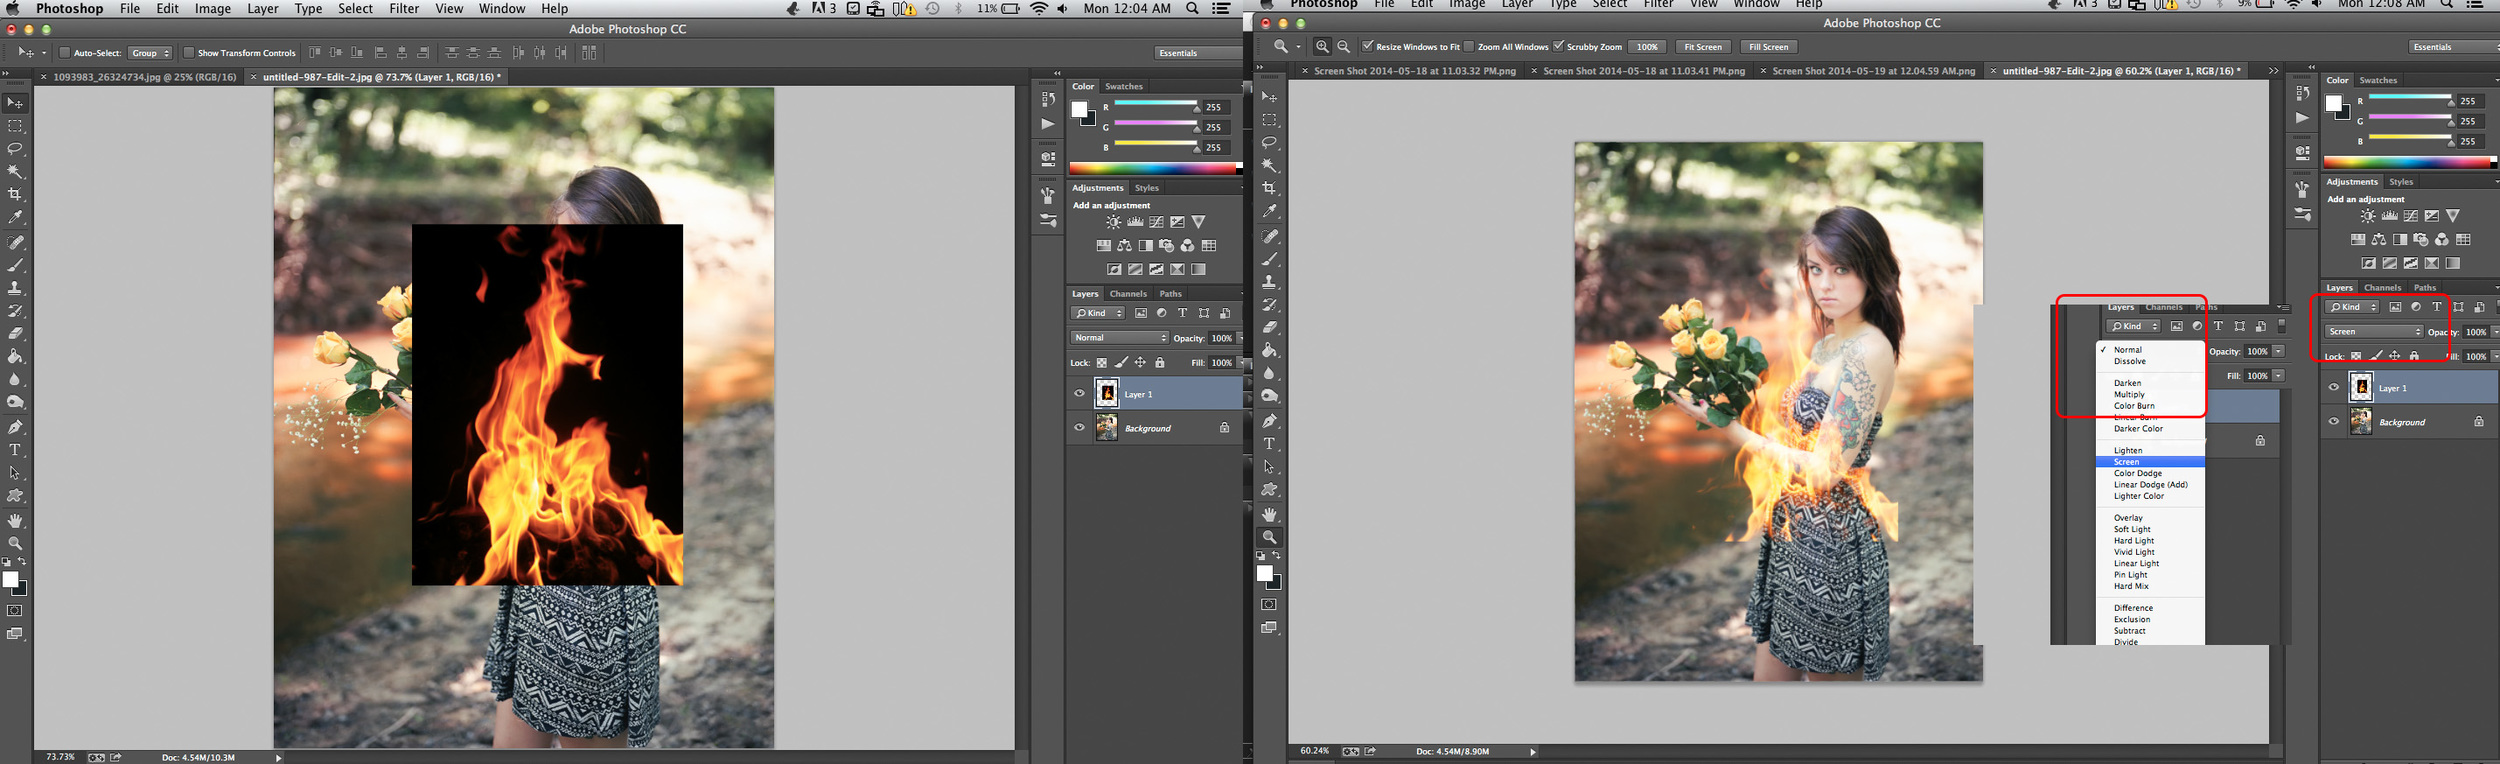
Task: Add Levels adjustment in left window
Action: (x=1135, y=222)
